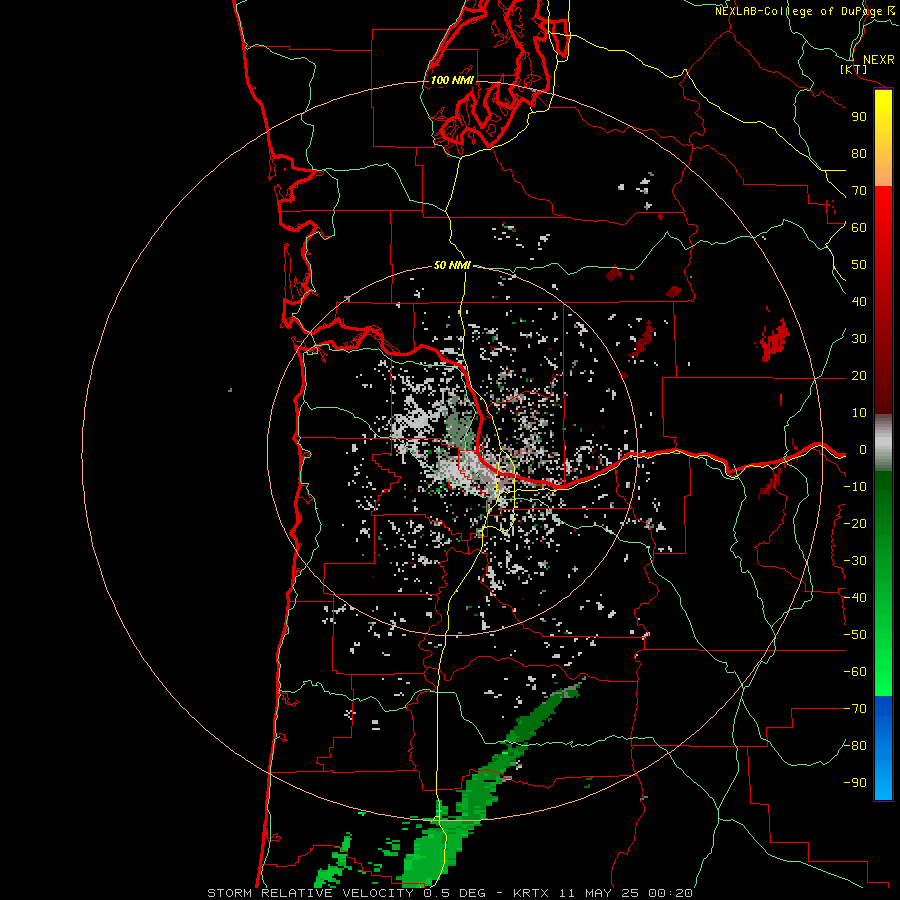Click the gray zero-velocity segment of the color bar
900x900 pixels.
883,443
